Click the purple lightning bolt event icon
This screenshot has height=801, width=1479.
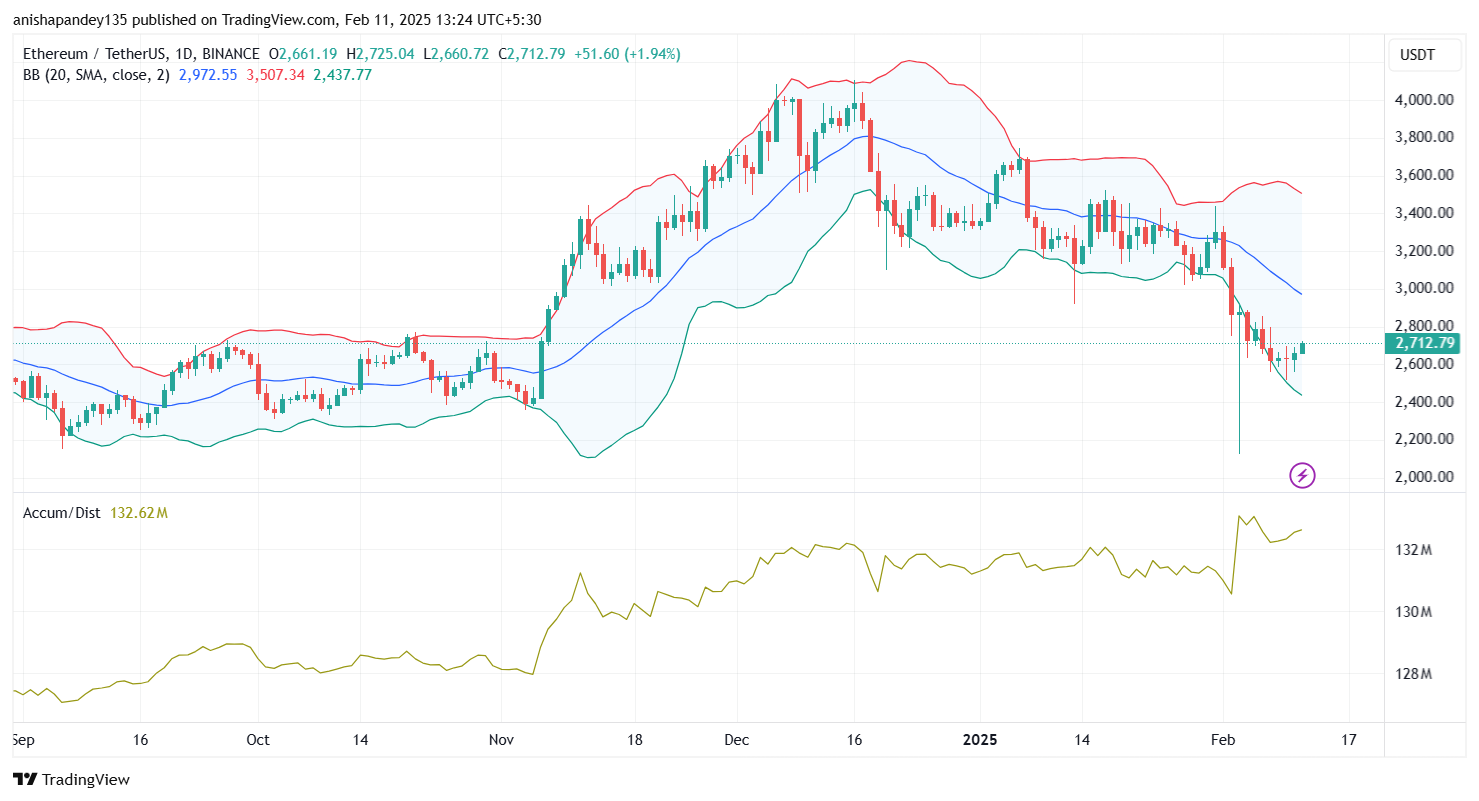[x=1302, y=475]
